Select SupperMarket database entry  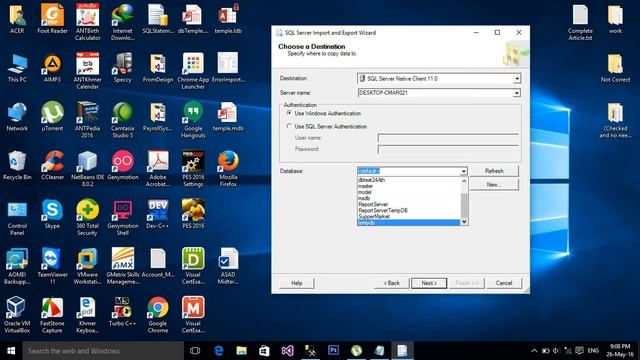pos(409,217)
